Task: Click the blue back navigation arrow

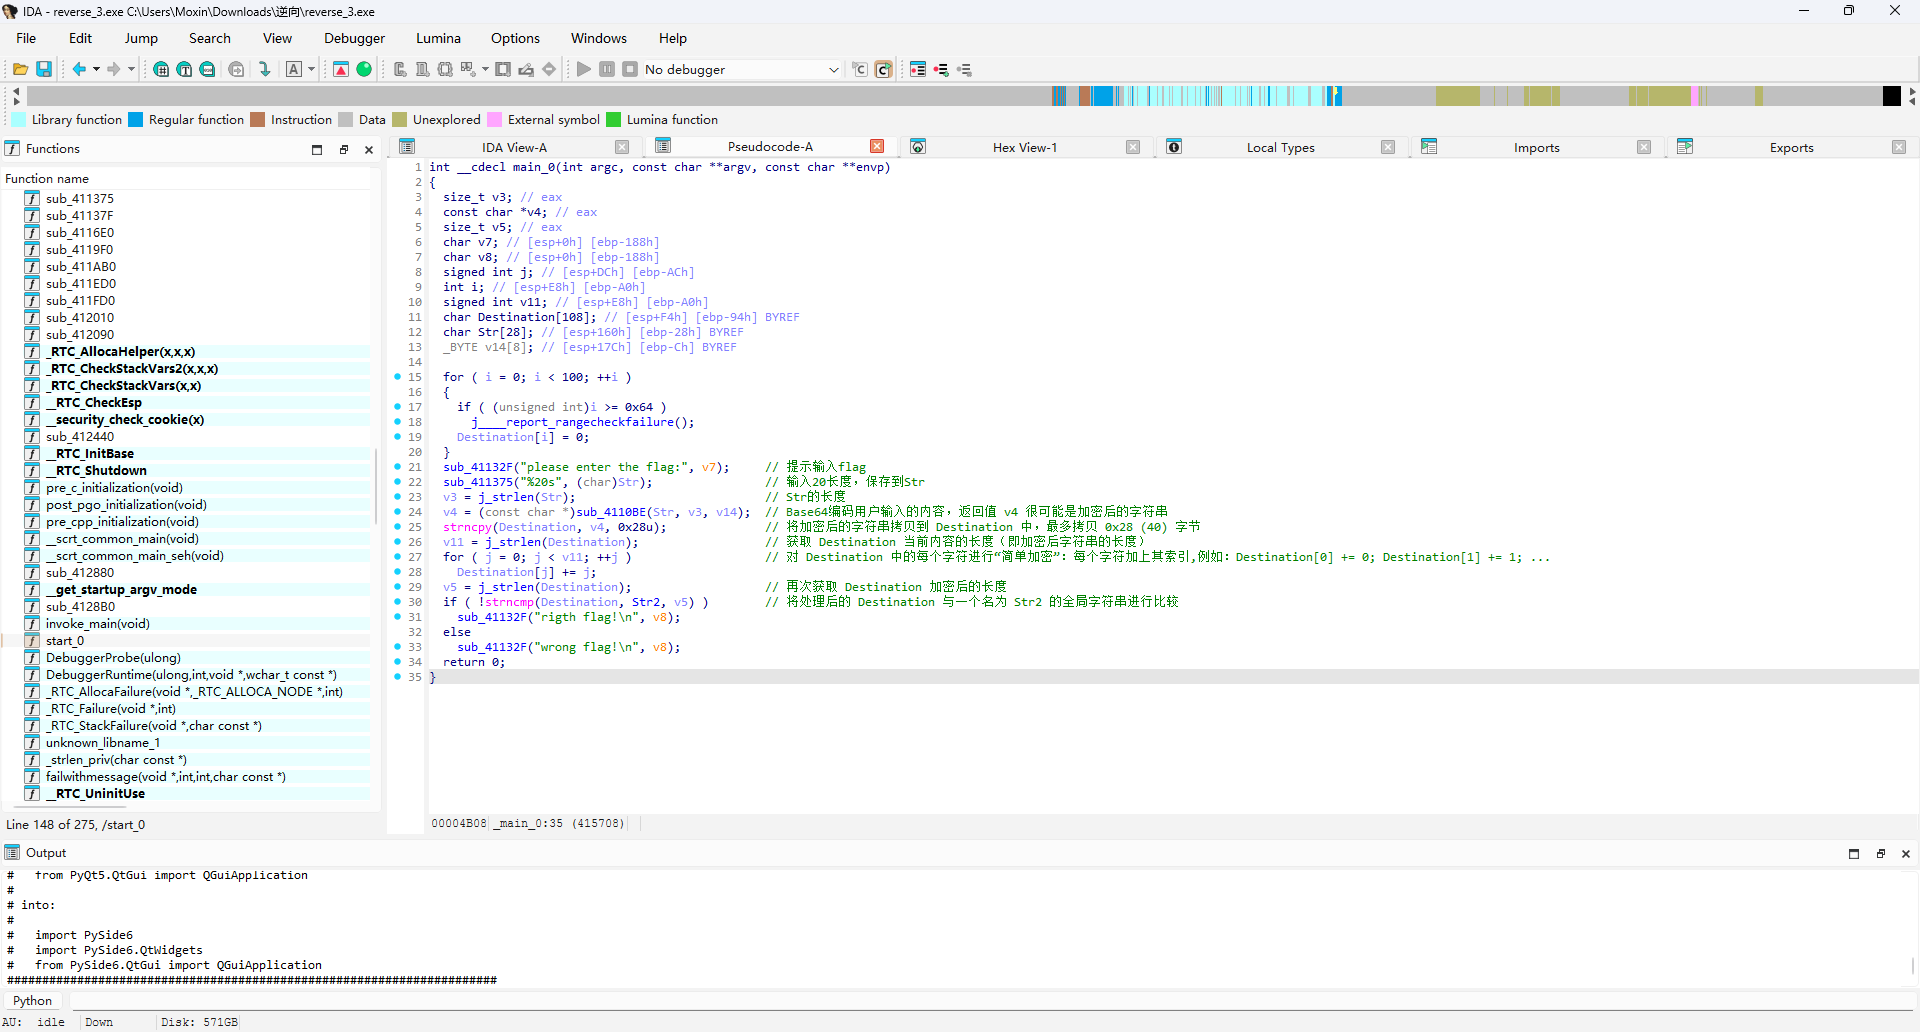Action: click(x=79, y=69)
